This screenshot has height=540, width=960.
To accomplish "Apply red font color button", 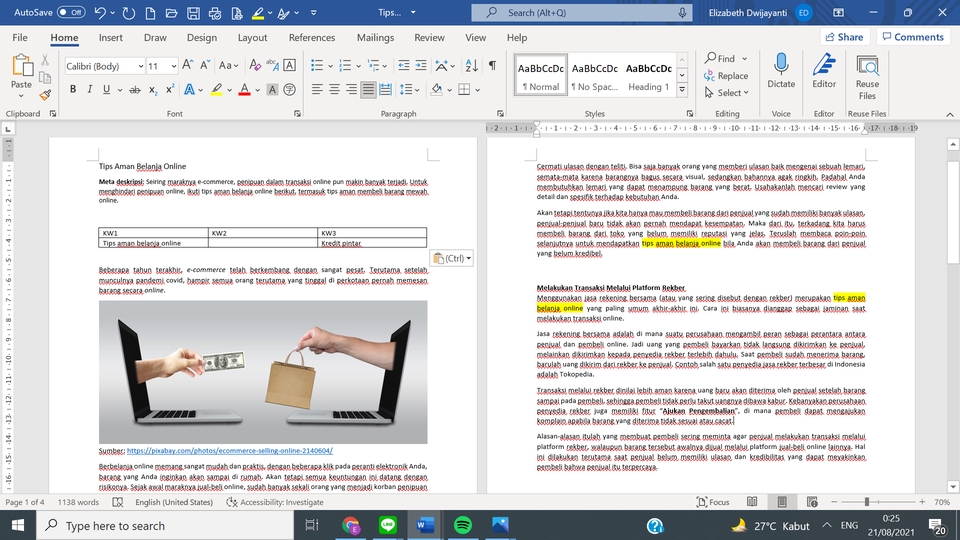I will pyautogui.click(x=244, y=89).
